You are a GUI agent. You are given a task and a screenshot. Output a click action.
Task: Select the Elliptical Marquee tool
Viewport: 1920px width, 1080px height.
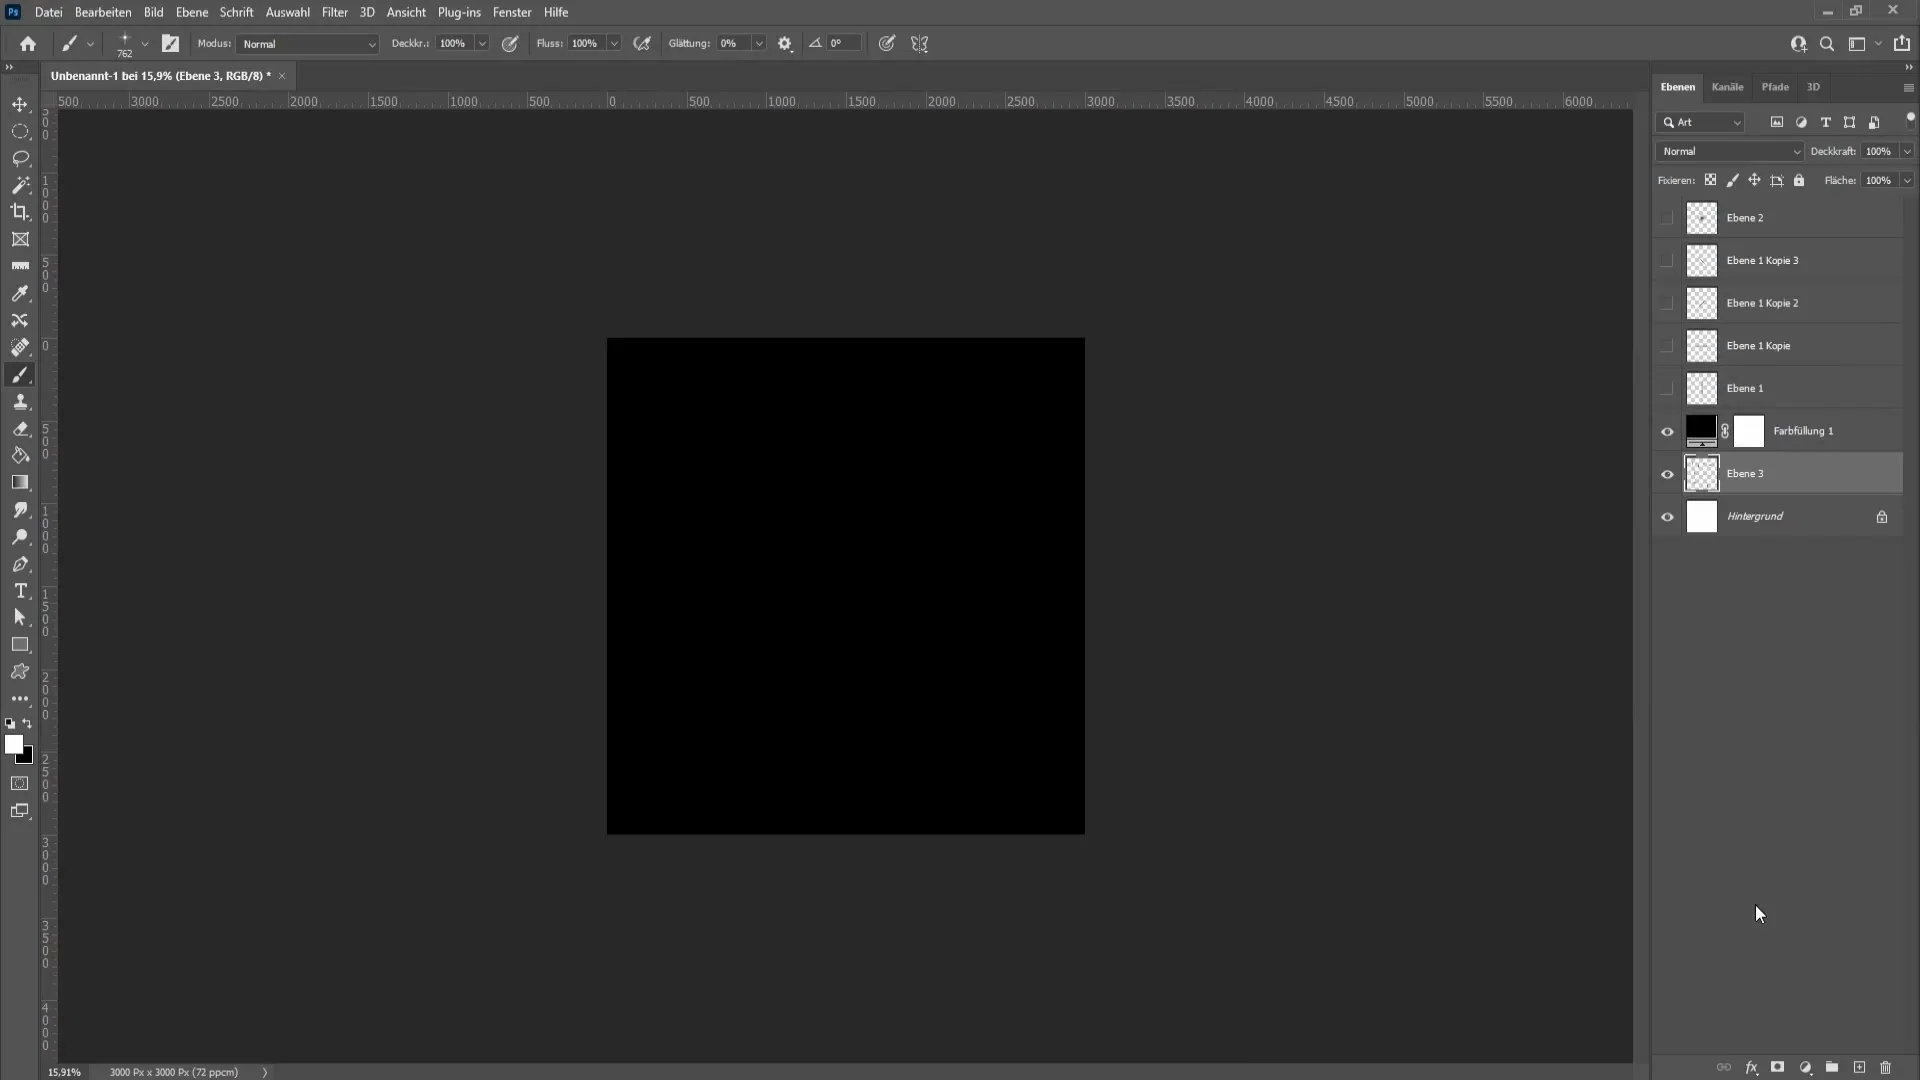click(x=20, y=131)
